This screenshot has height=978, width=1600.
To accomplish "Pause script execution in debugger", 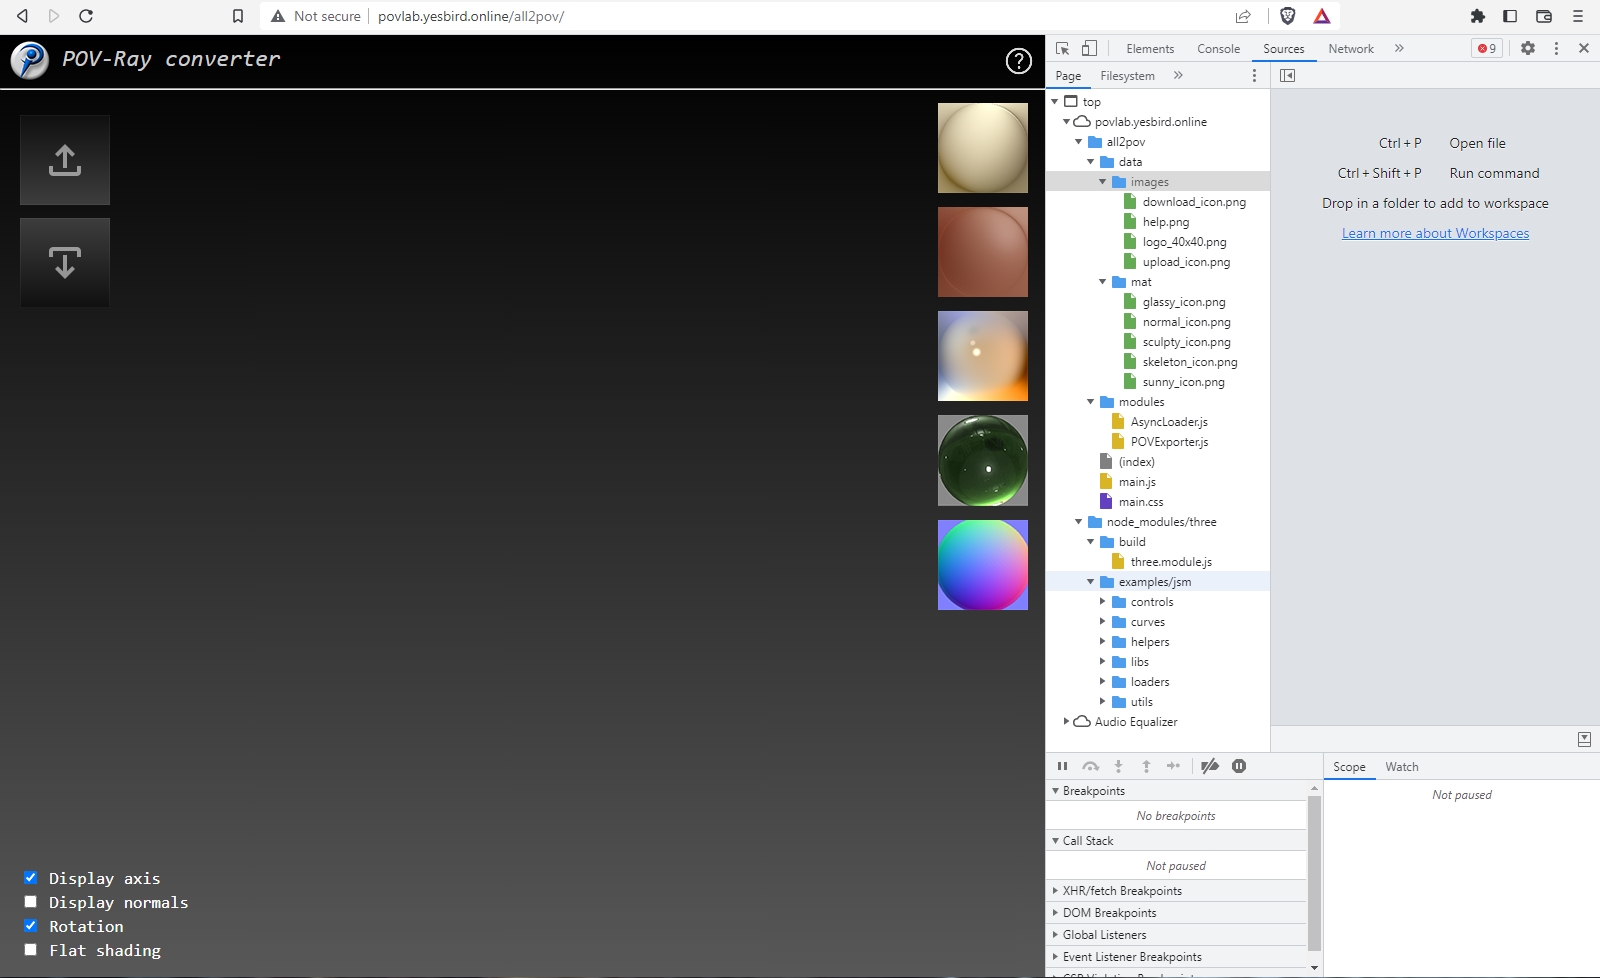I will pyautogui.click(x=1062, y=766).
